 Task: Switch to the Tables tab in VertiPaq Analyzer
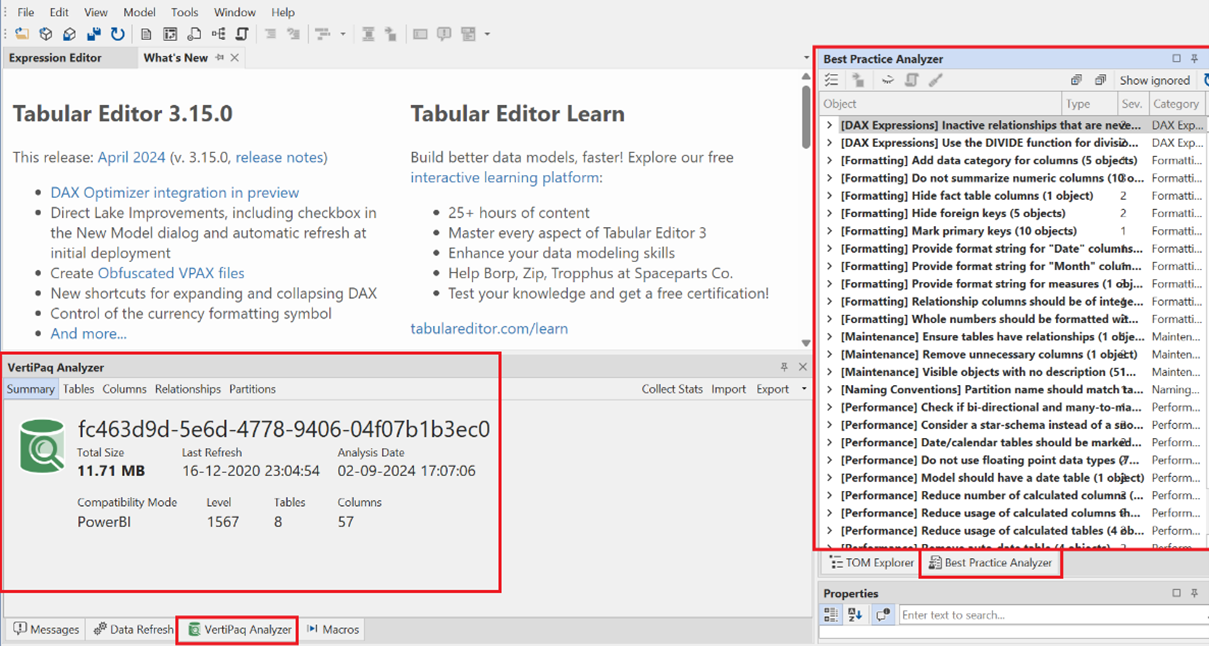tap(78, 388)
